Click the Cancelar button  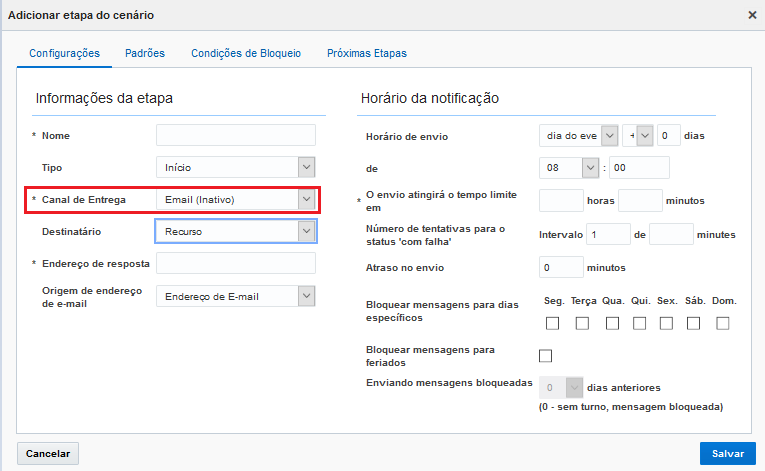48,453
